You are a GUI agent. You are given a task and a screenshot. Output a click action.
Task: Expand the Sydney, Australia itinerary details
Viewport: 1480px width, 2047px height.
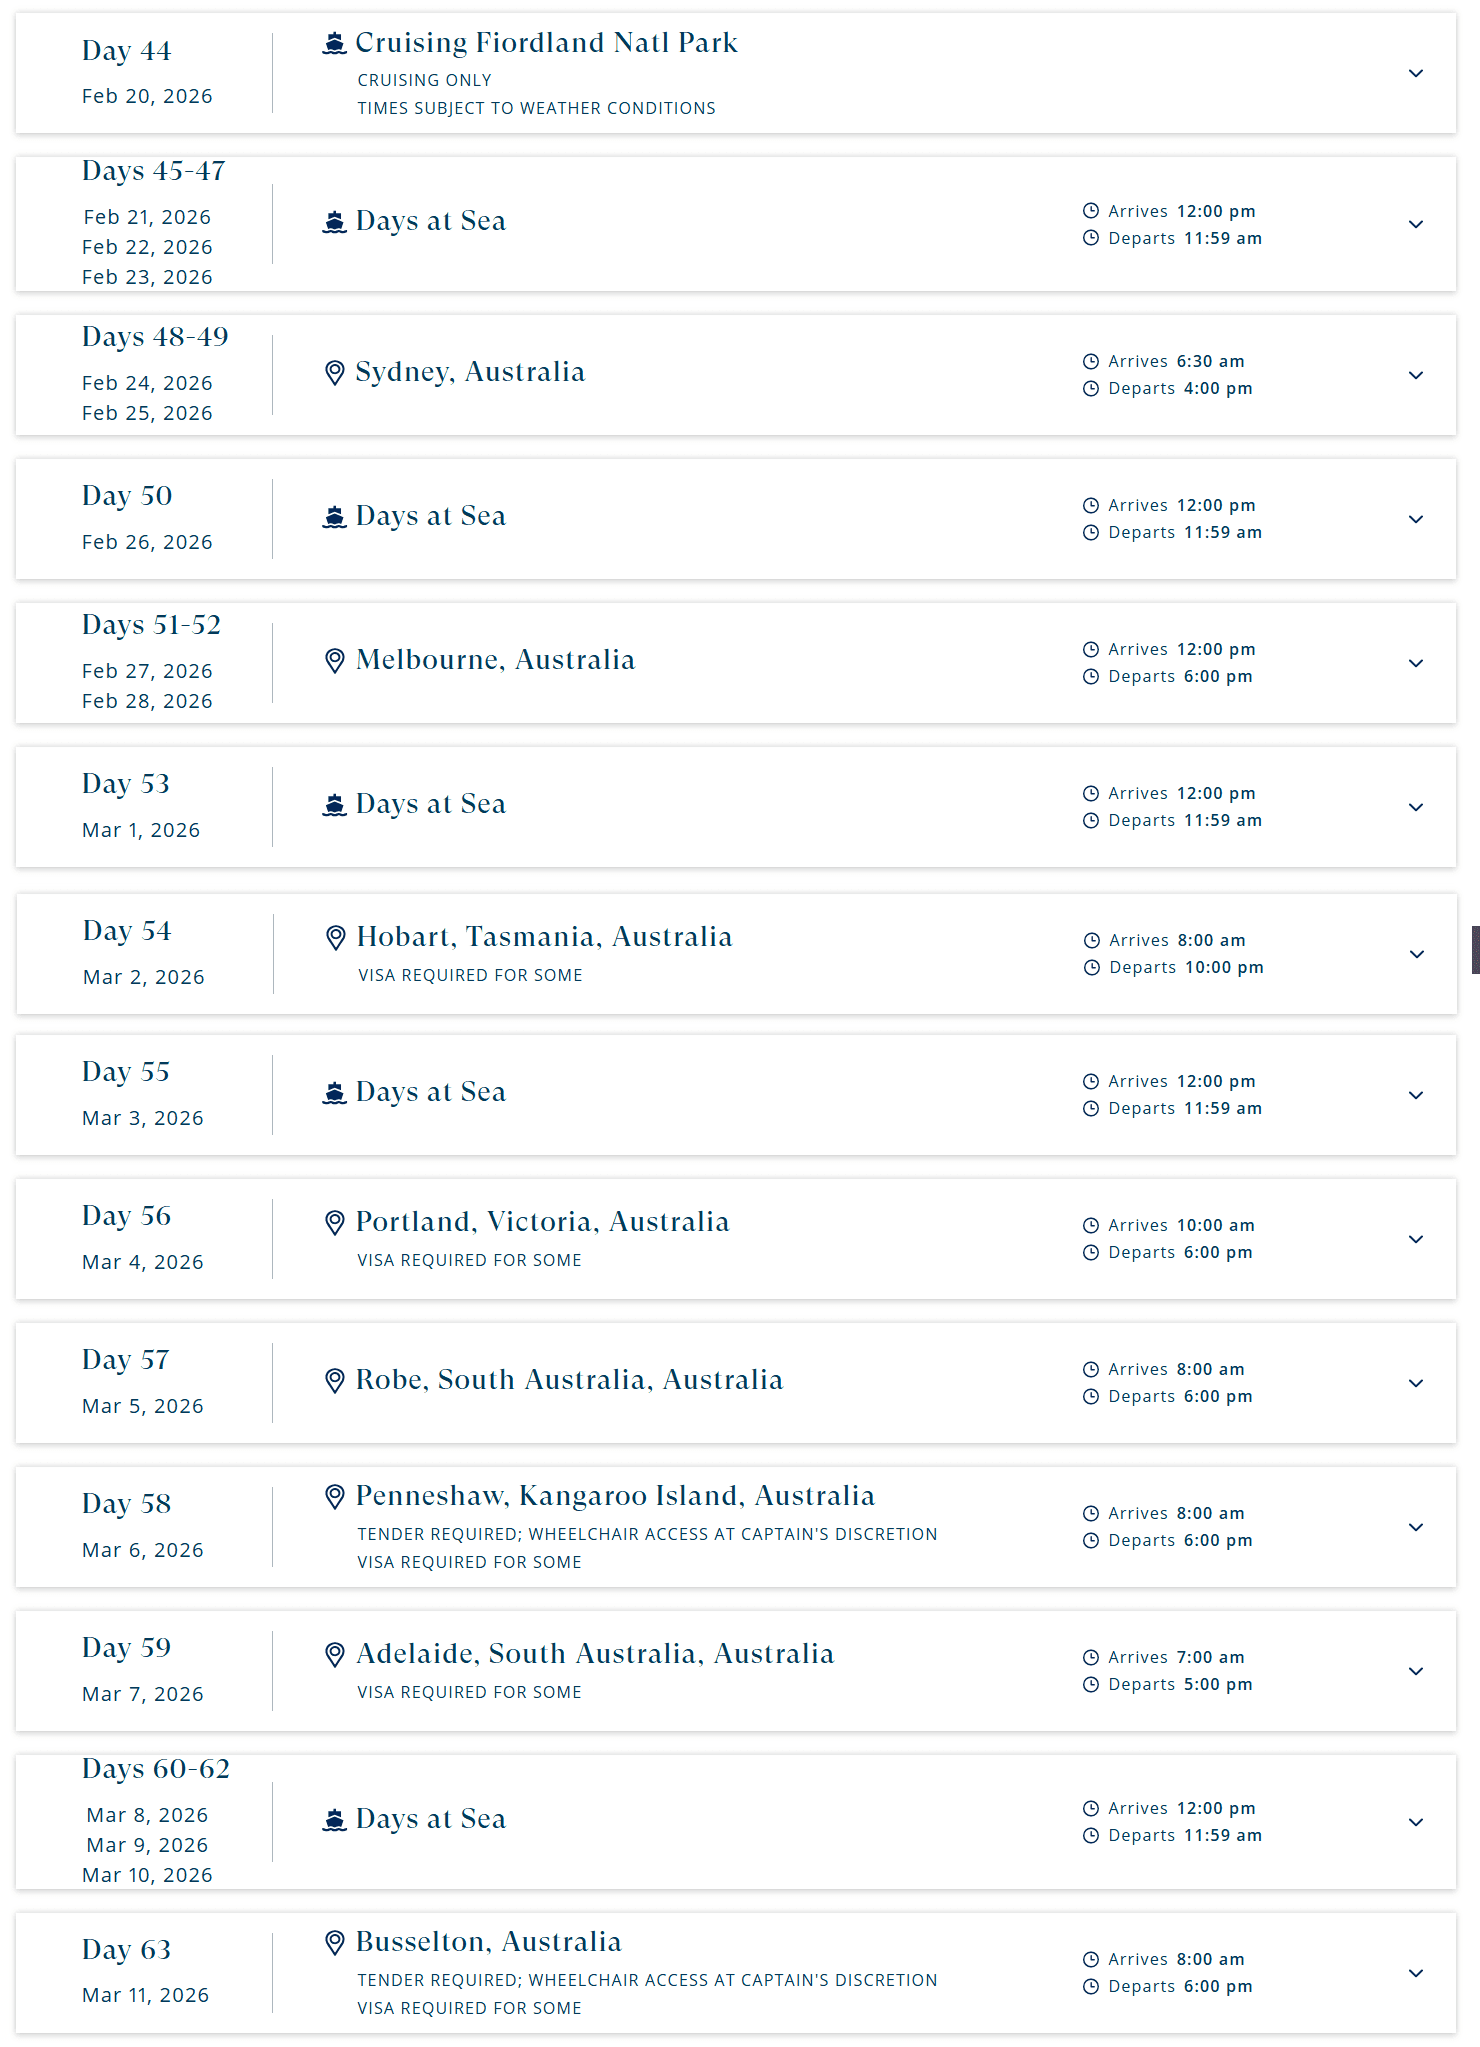1416,376
